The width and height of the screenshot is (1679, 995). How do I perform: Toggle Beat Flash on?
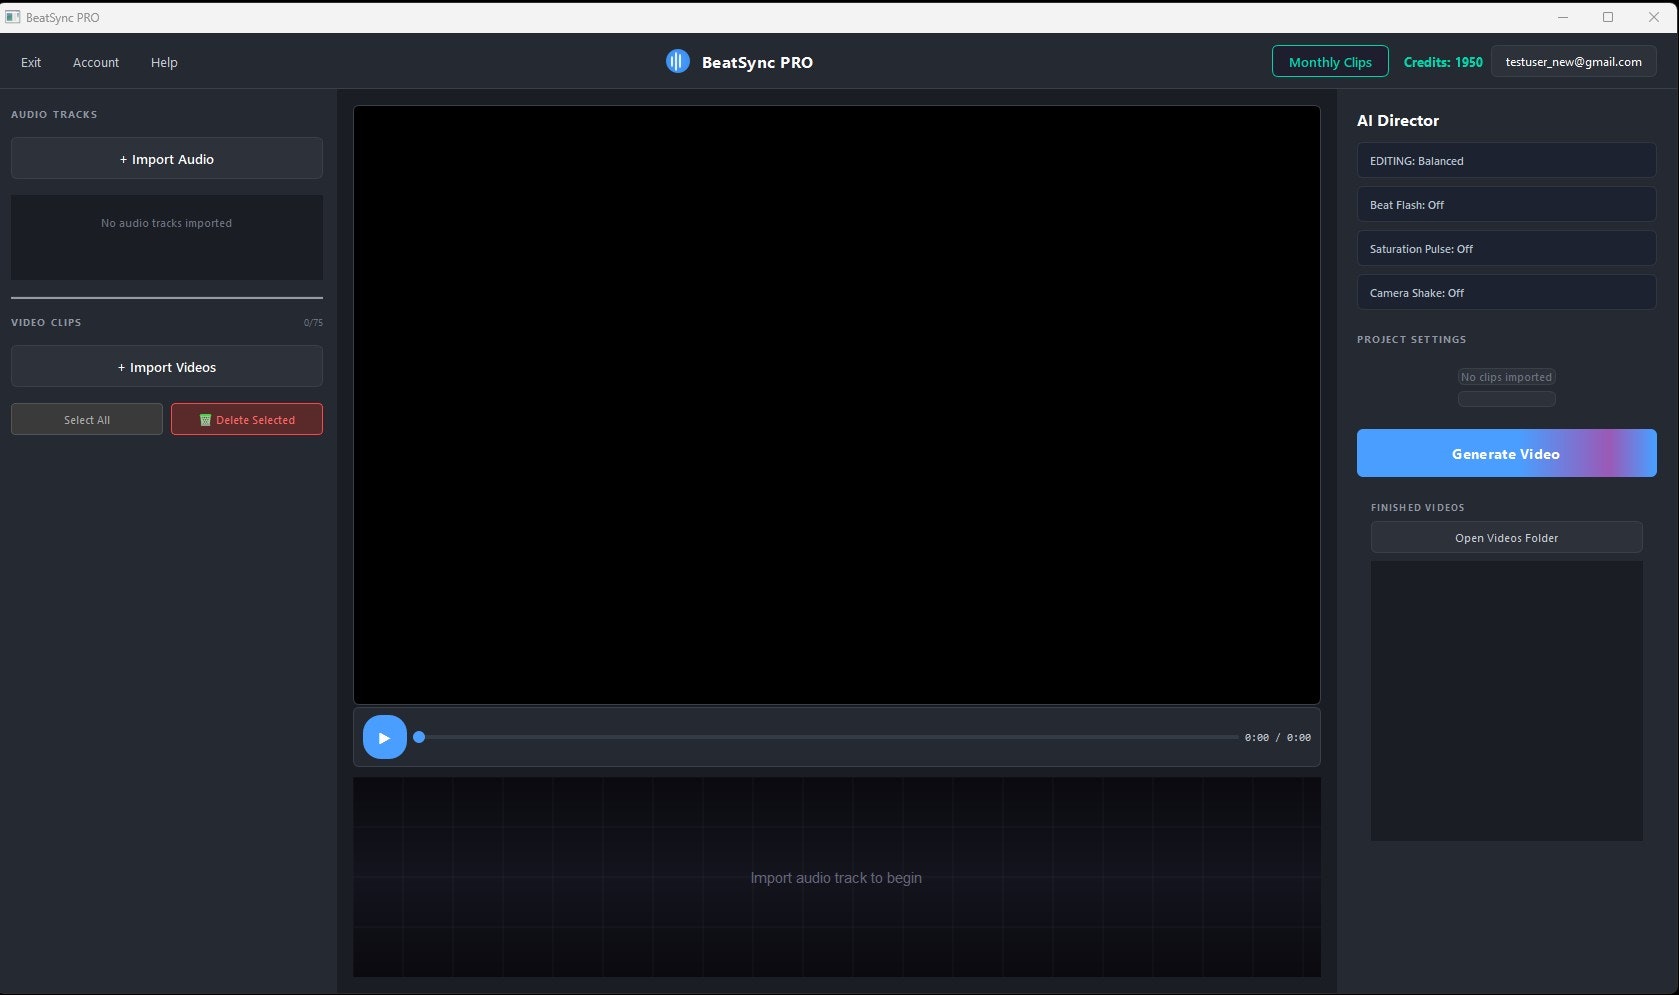point(1505,204)
